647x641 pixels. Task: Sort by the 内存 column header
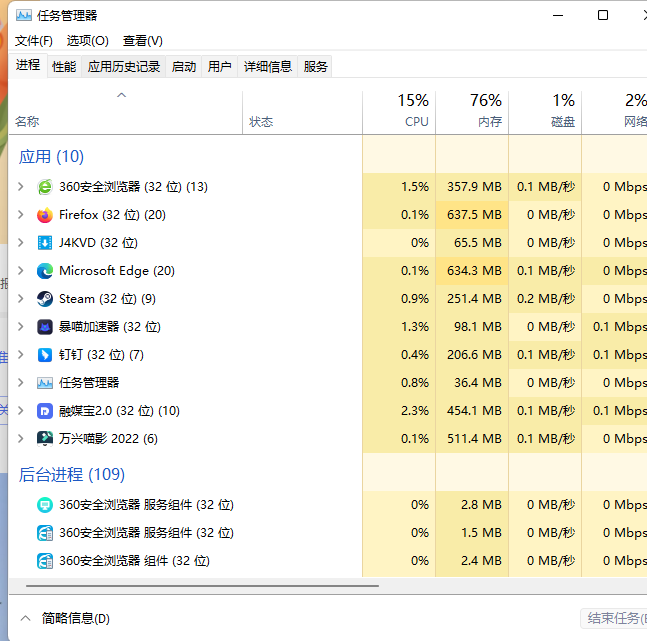pos(472,113)
